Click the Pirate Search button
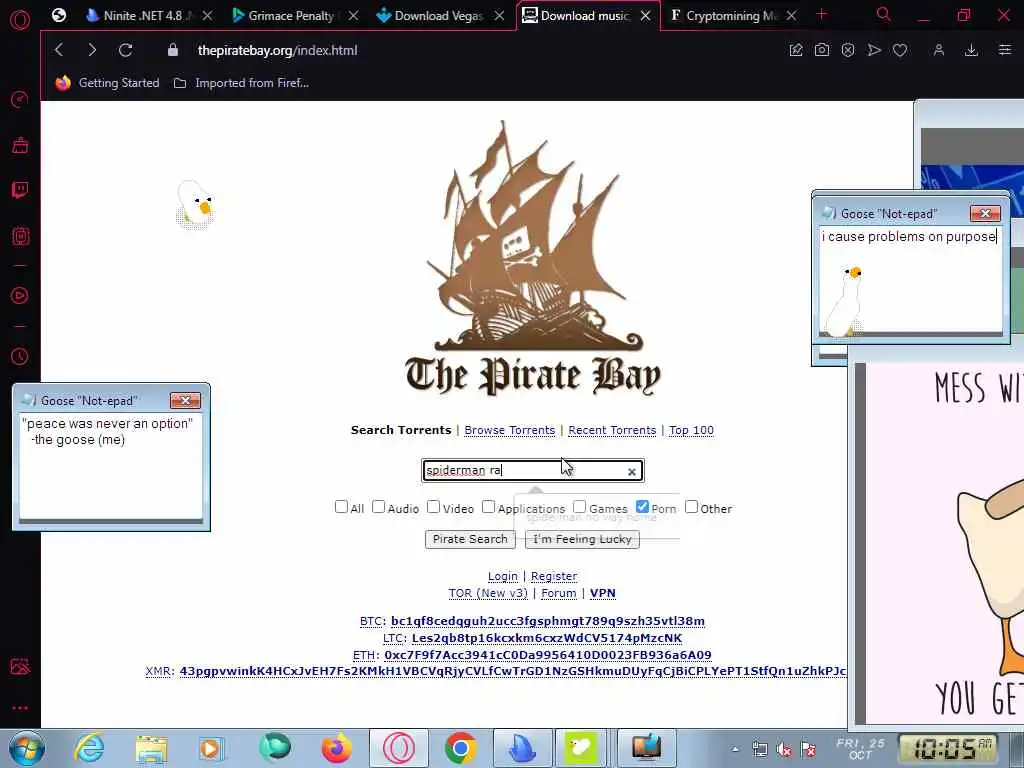Screen dimensions: 1024x768 click(470, 539)
